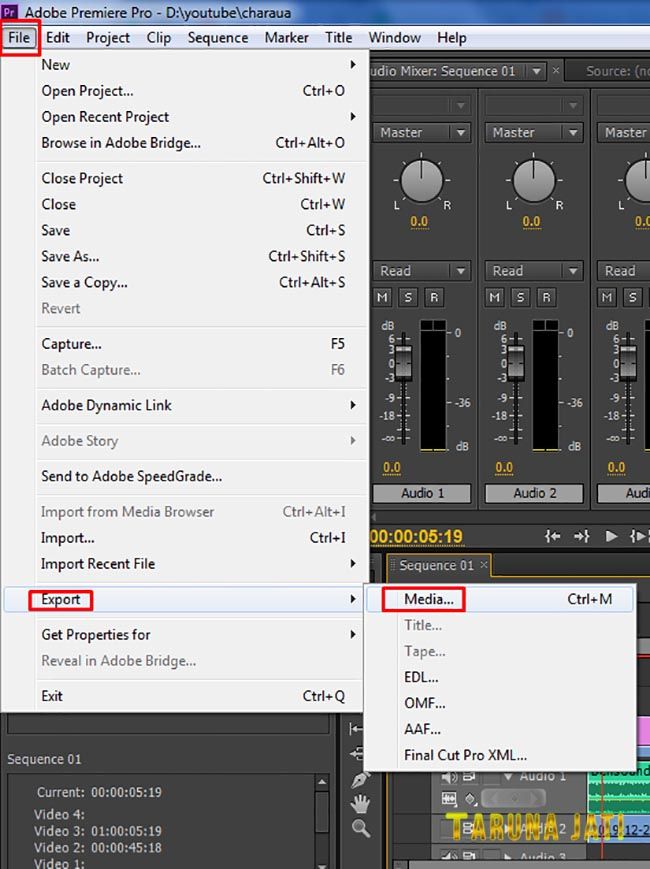Expand Get Properties for submenu
This screenshot has height=869, width=650.
353,635
